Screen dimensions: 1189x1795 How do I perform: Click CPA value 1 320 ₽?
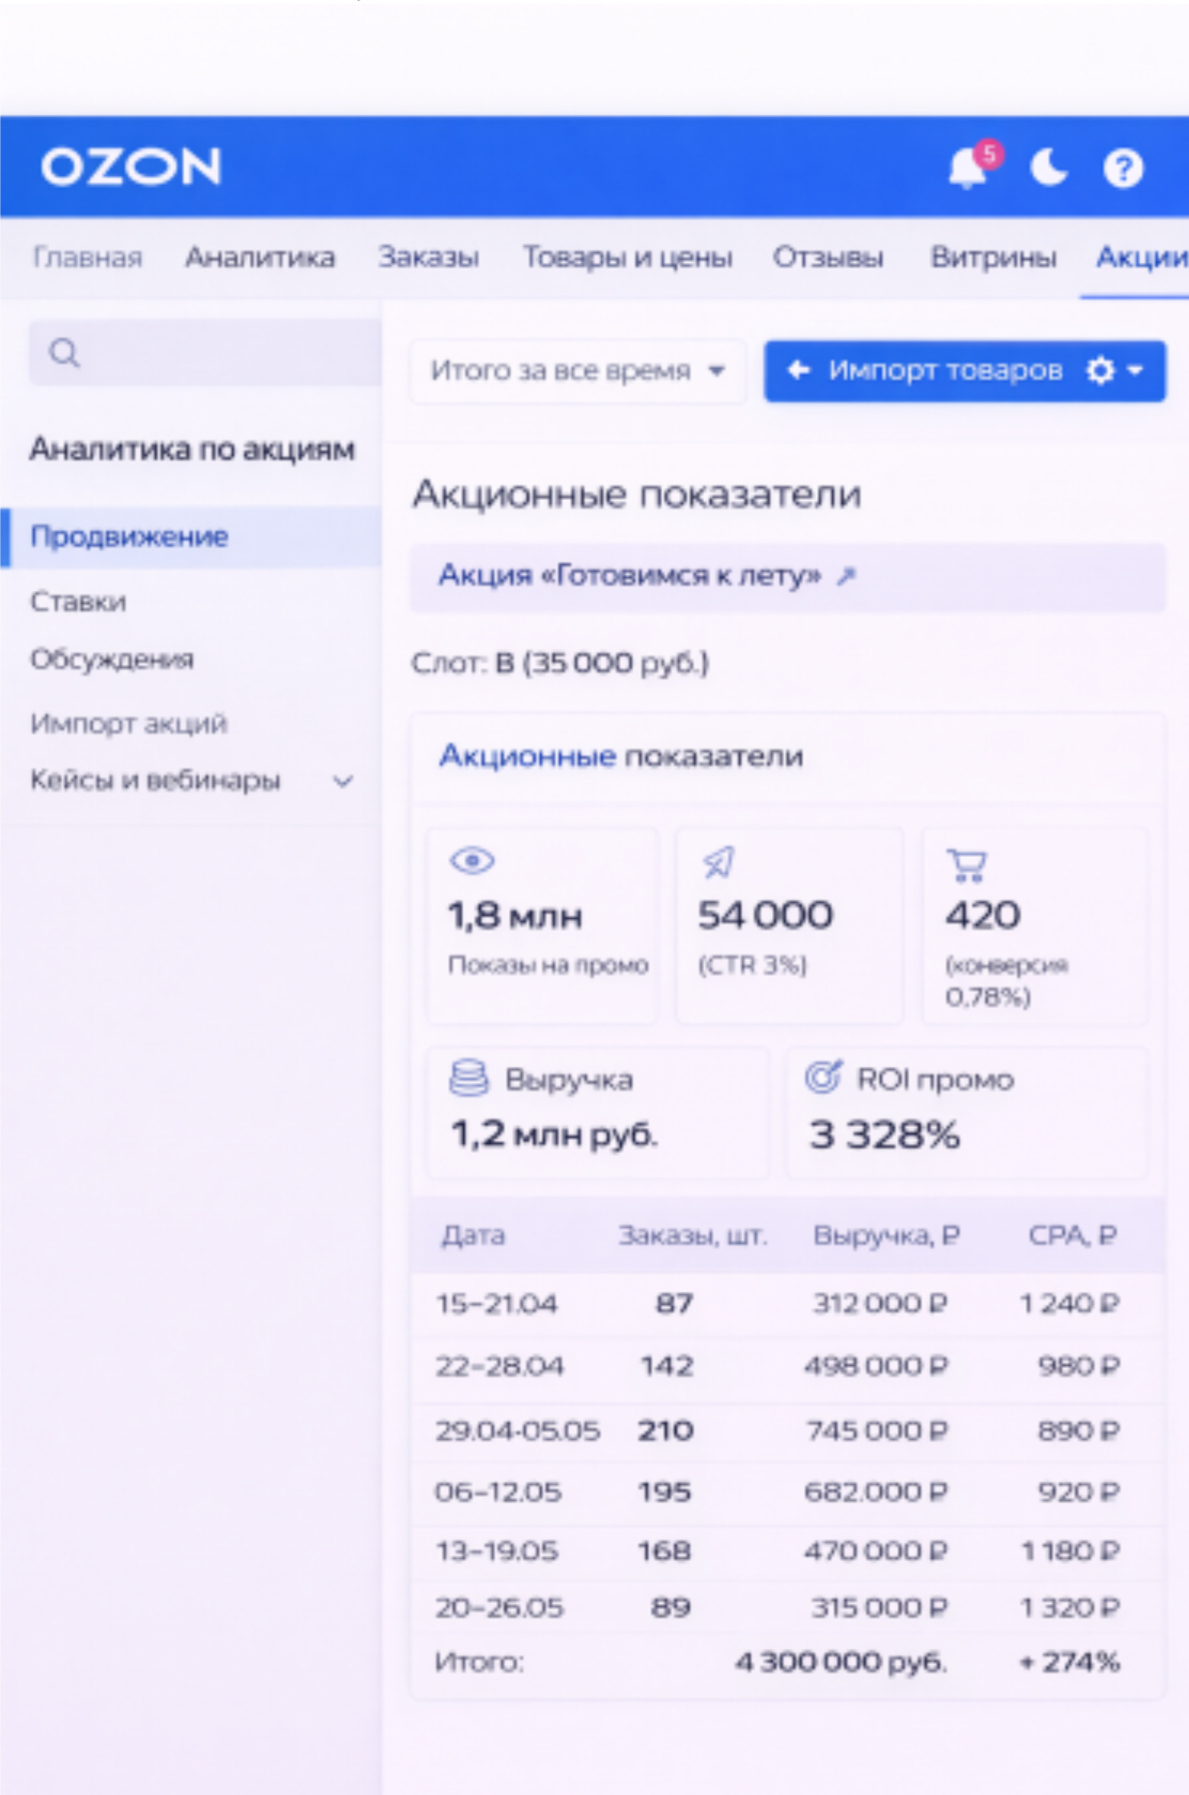1069,1608
